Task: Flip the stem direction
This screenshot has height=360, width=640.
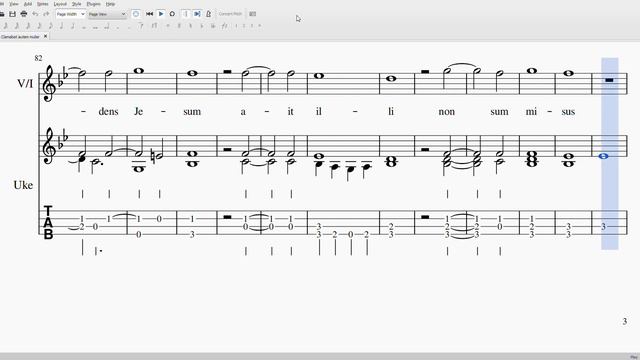Action: pos(224,26)
